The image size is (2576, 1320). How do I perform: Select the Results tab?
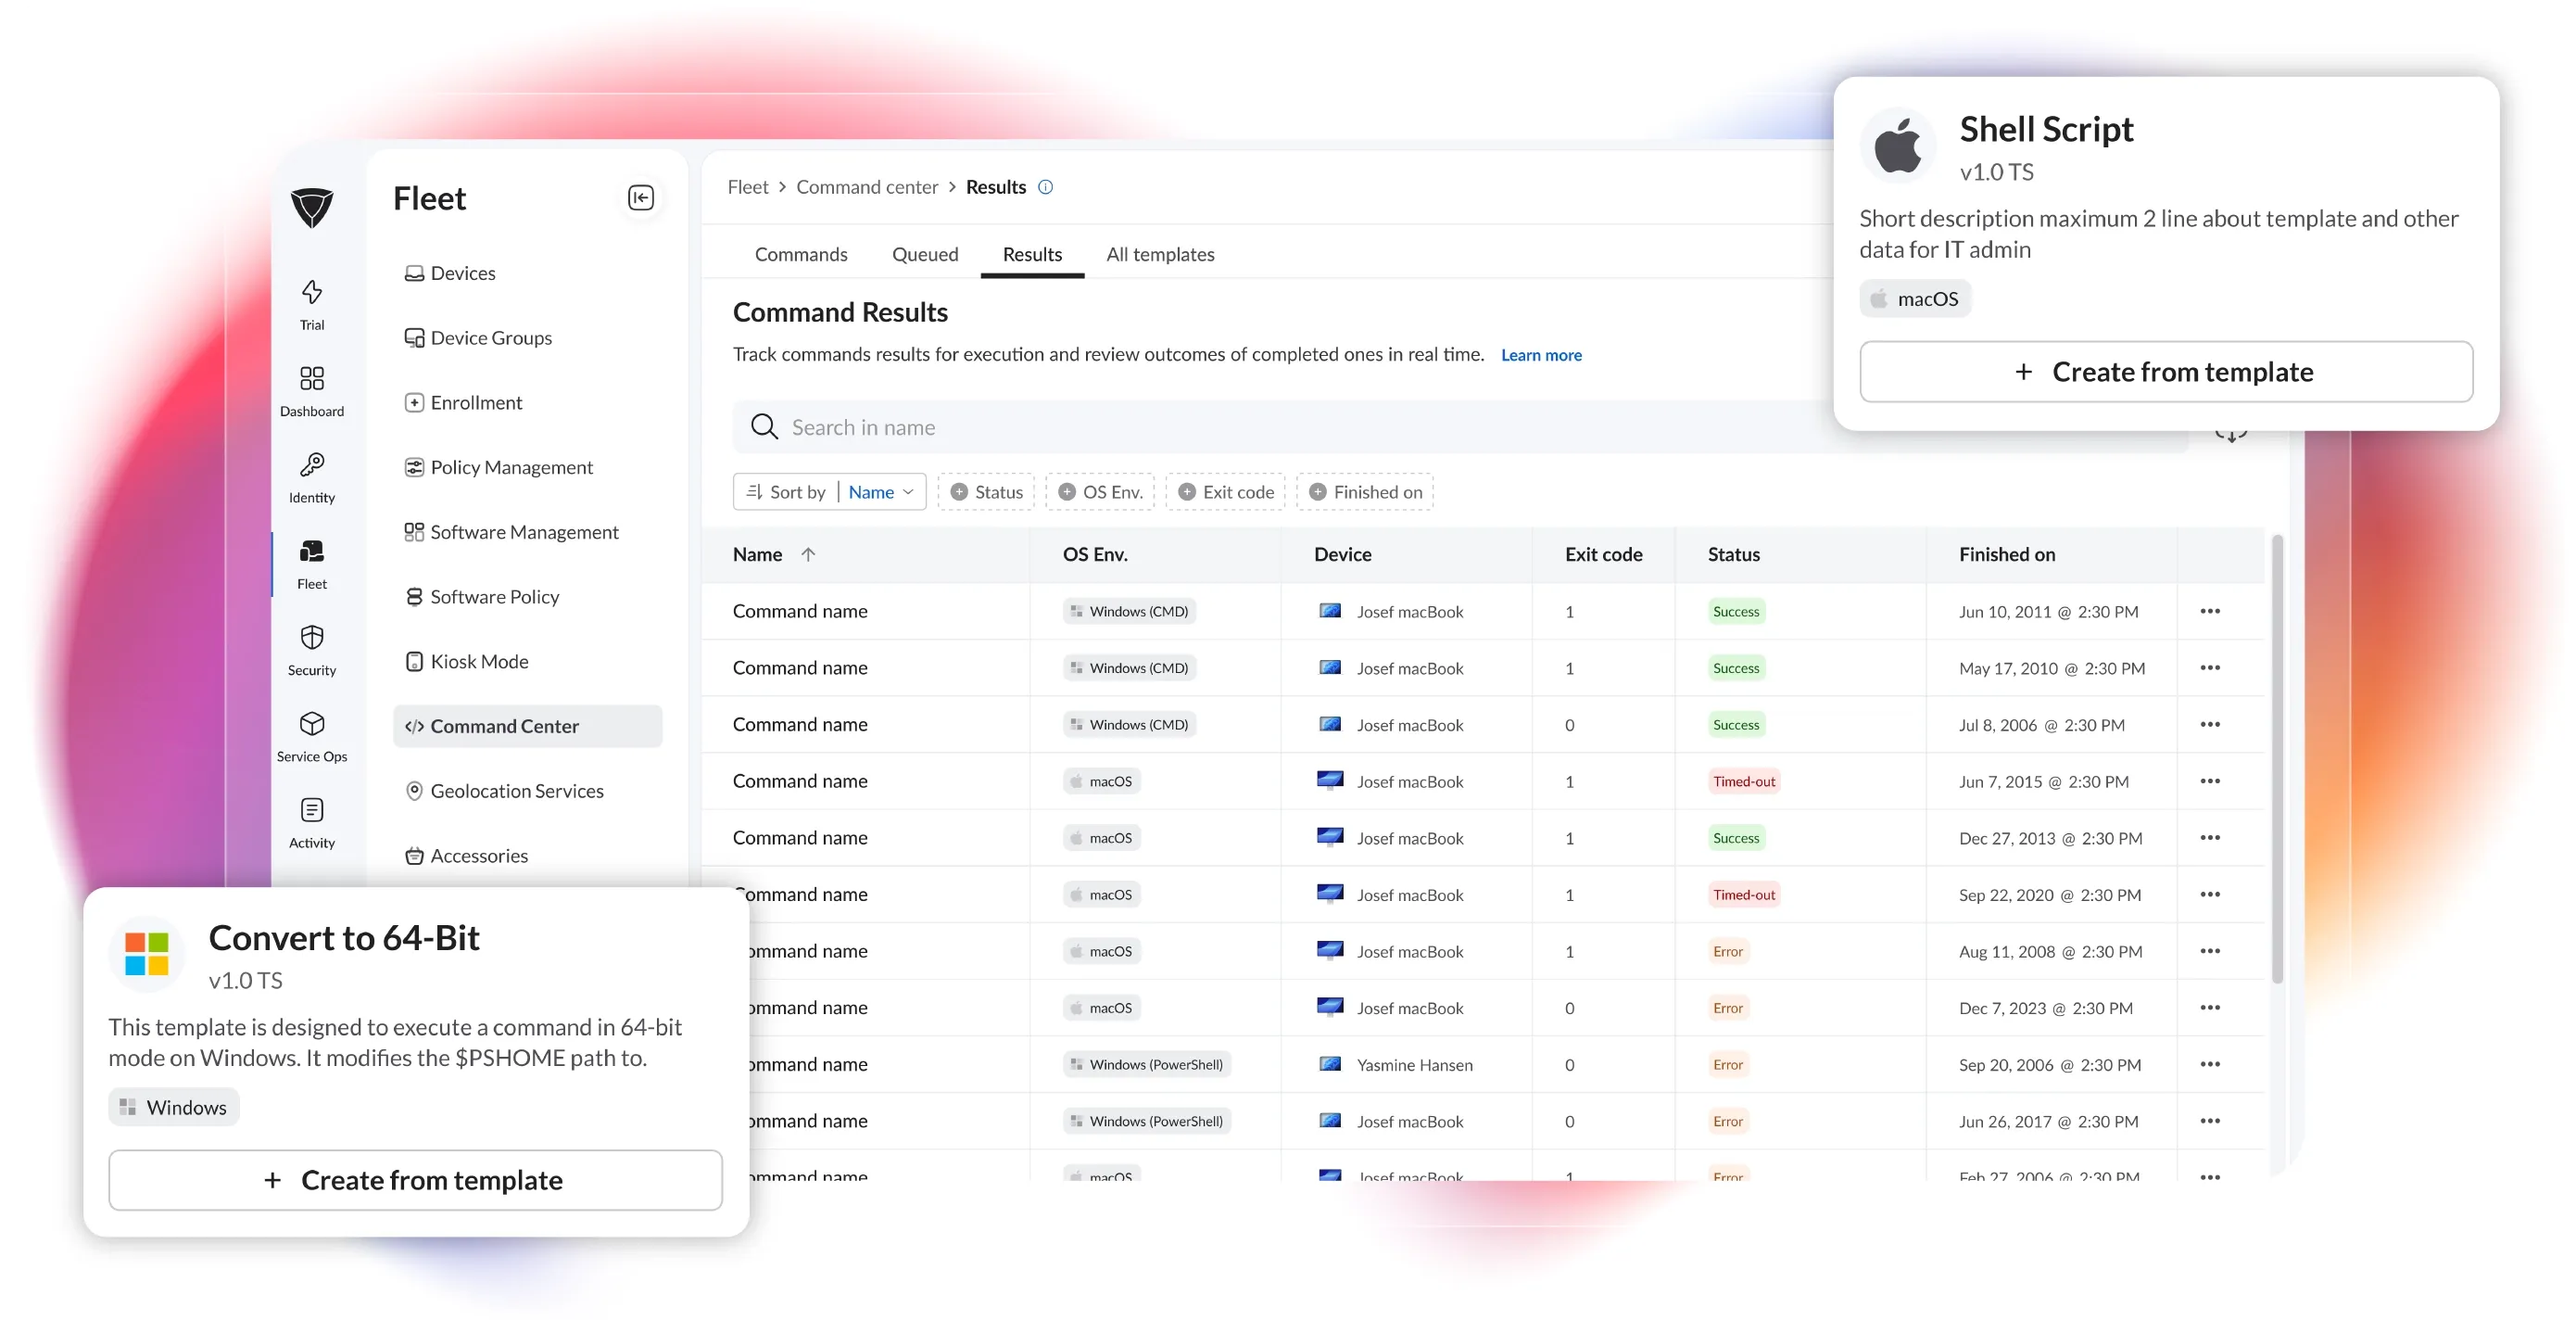click(x=1032, y=254)
